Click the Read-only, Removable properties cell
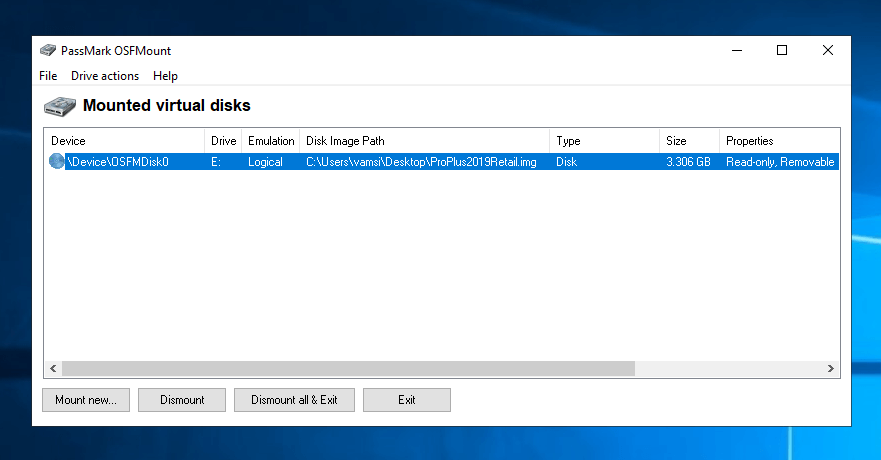 (780, 162)
